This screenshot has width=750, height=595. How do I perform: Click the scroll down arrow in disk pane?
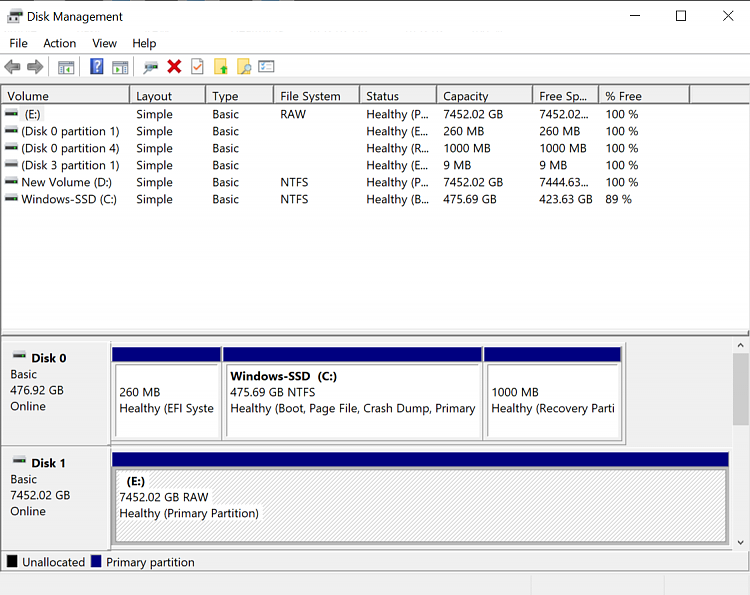(x=740, y=542)
